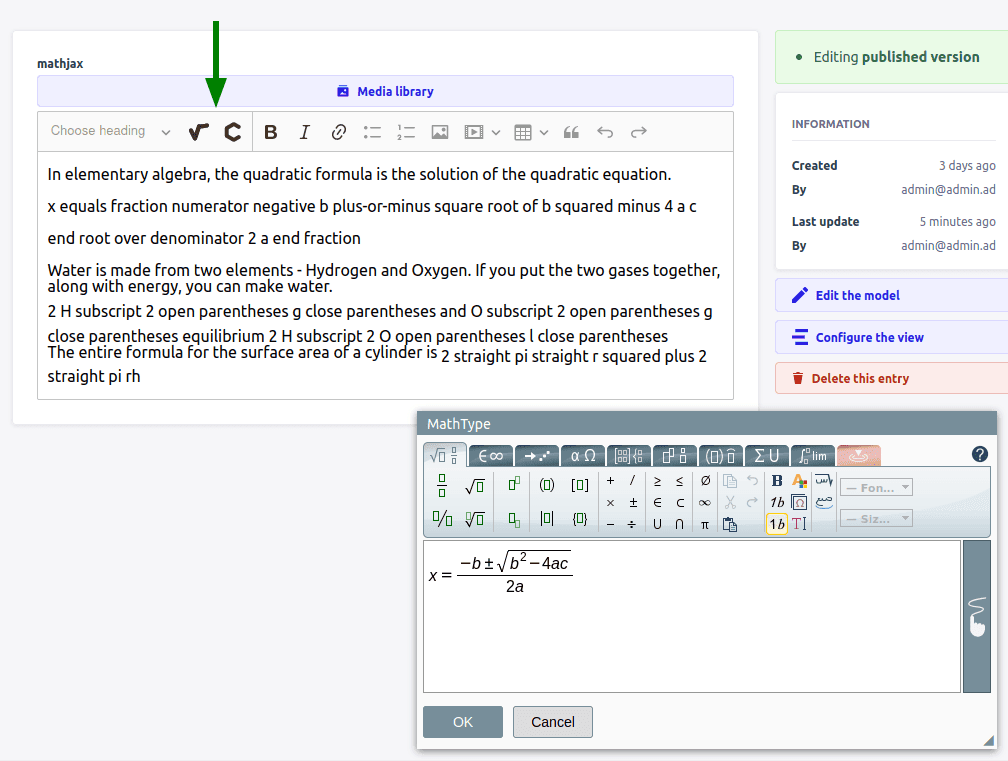Insert a fraction template in MathType
Image resolution: width=1008 pixels, height=761 pixels.
click(x=442, y=485)
